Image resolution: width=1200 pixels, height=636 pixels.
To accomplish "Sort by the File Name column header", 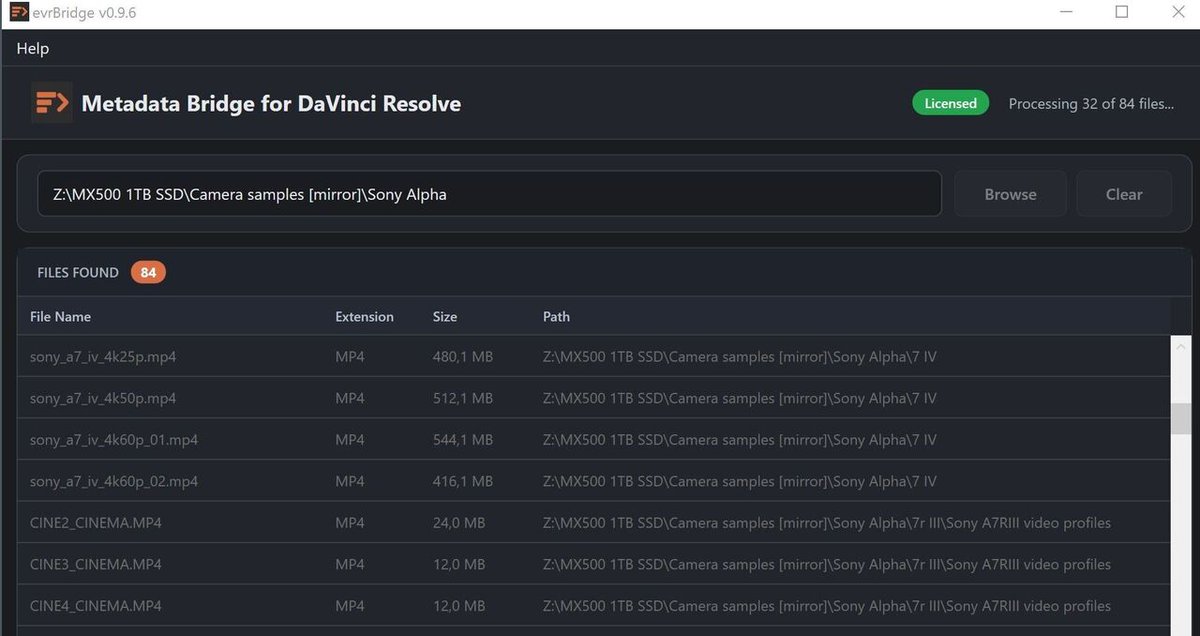I will pyautogui.click(x=60, y=316).
